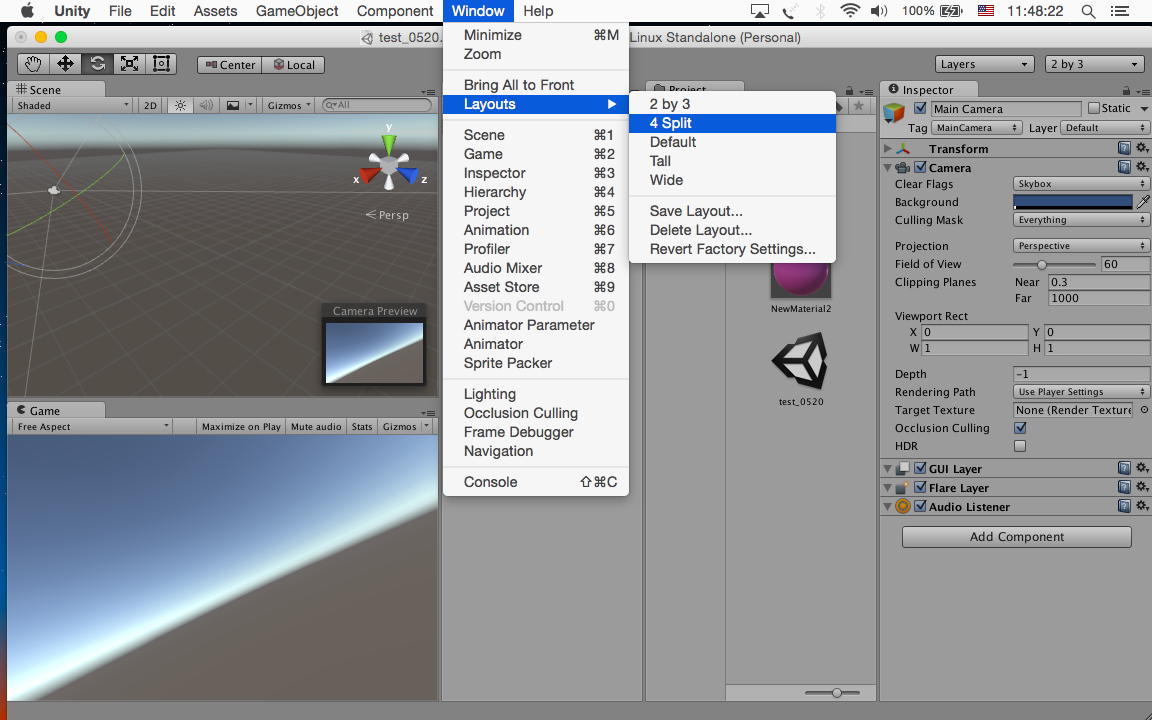This screenshot has width=1152, height=720.
Task: Click the Background color swatch
Action: (x=1073, y=201)
